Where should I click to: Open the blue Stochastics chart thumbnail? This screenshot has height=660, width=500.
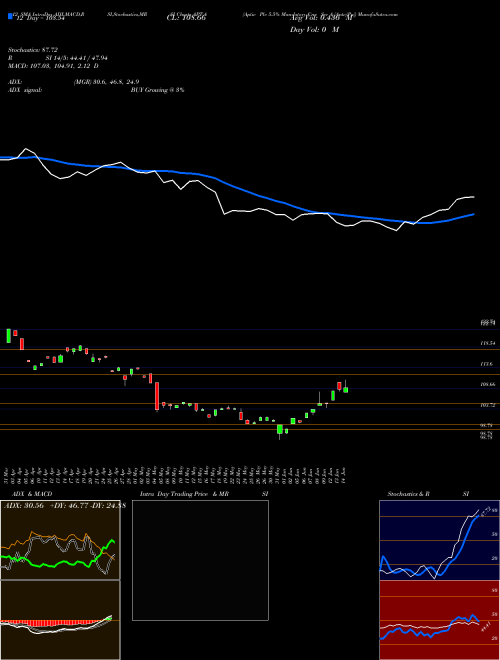pos(439,540)
